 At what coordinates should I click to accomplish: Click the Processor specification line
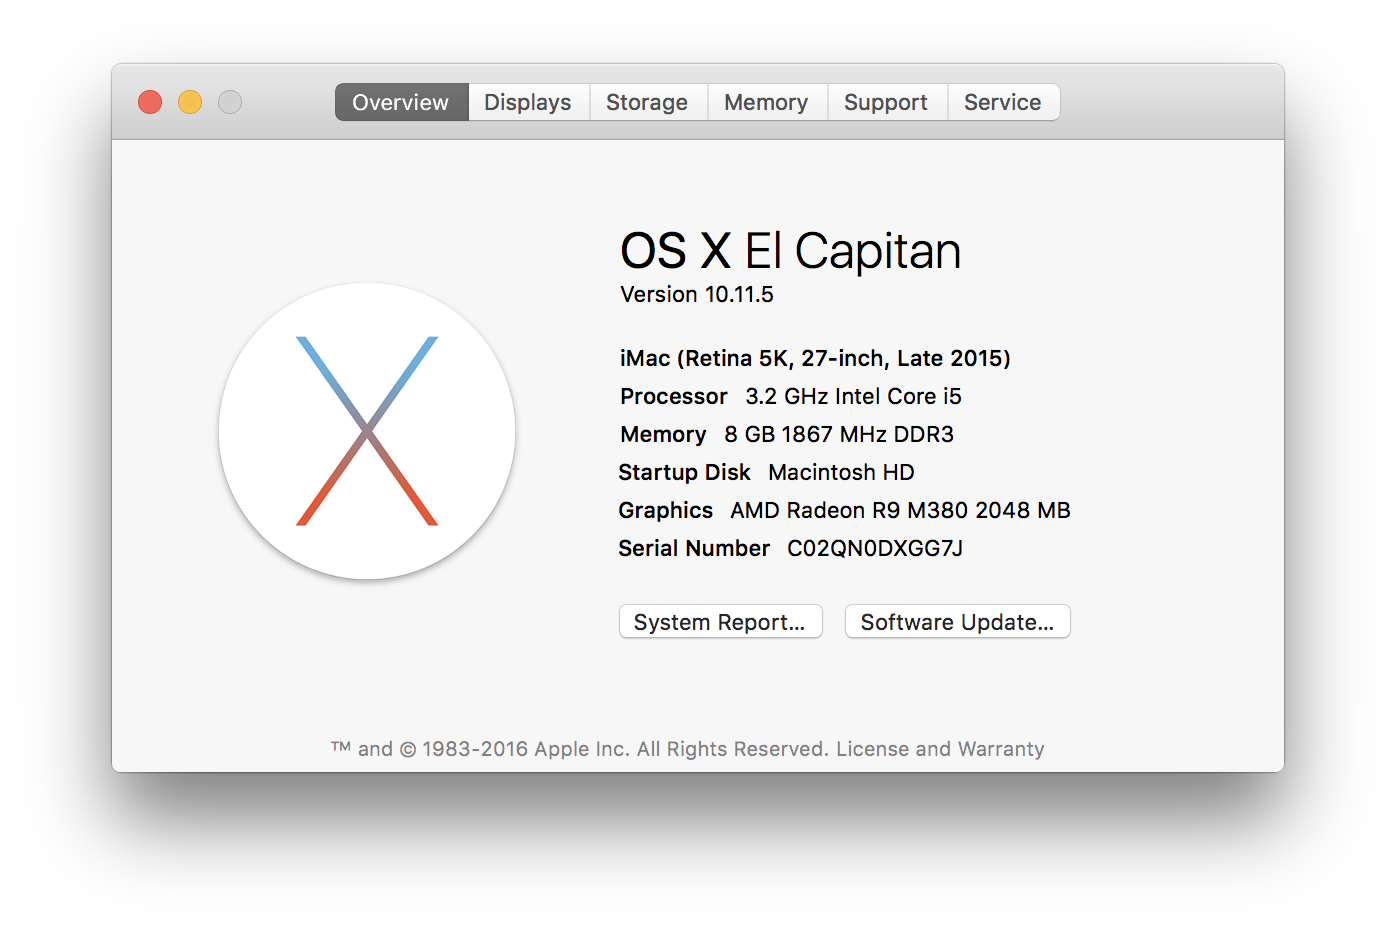790,396
